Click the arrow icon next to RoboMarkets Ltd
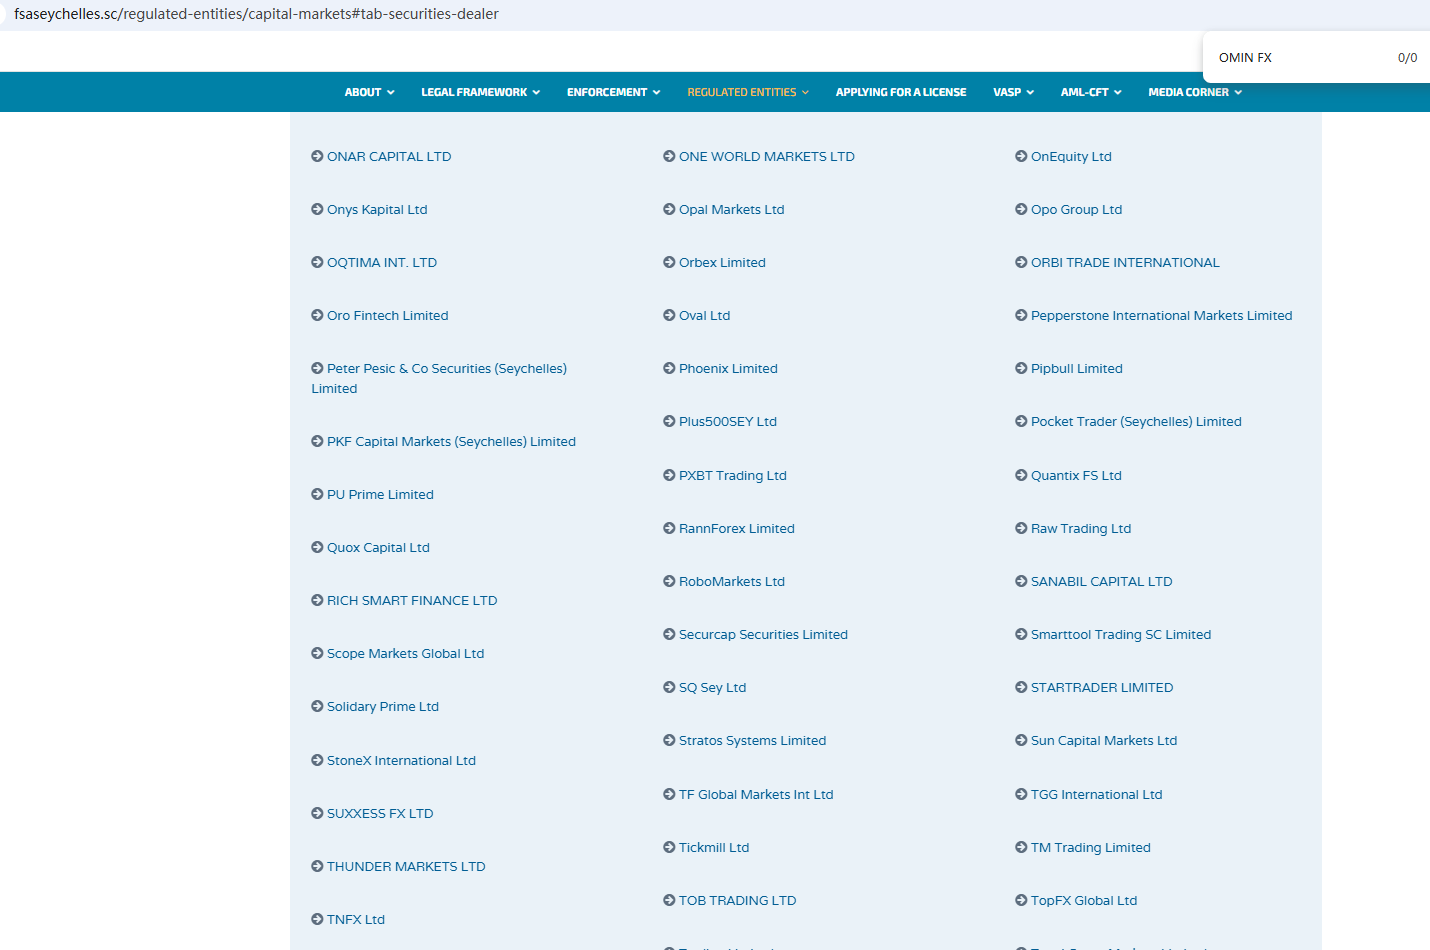The image size is (1430, 950). point(669,581)
